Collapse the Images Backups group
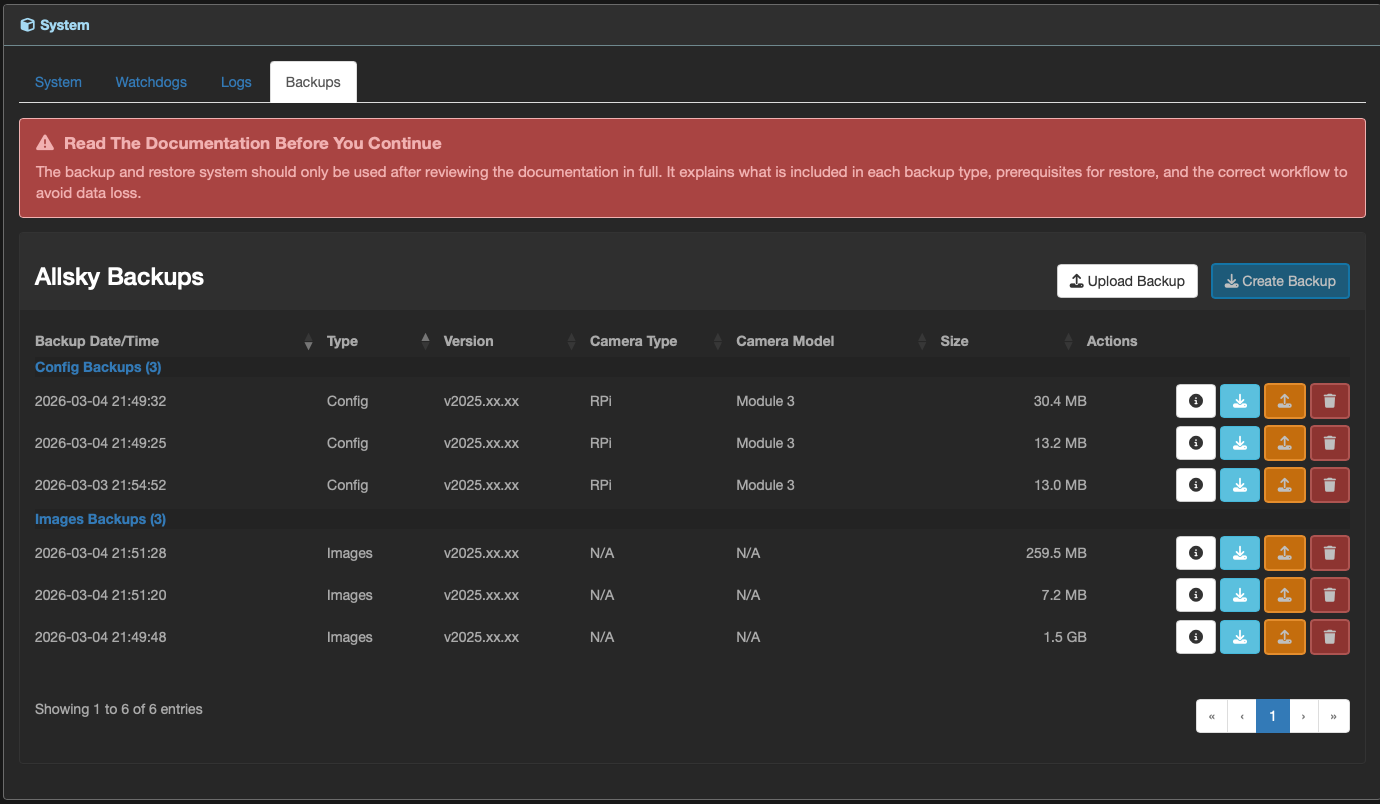The width and height of the screenshot is (1380, 804). [x=100, y=519]
